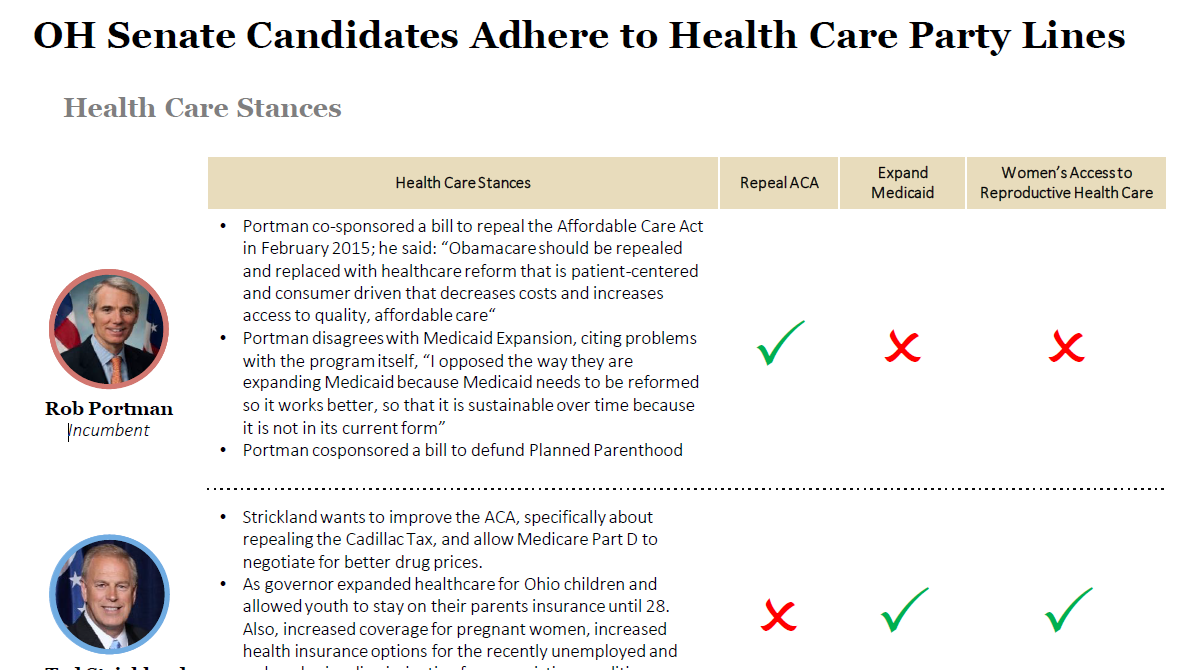
Task: Click the Rob Portman name label
Action: (109, 409)
